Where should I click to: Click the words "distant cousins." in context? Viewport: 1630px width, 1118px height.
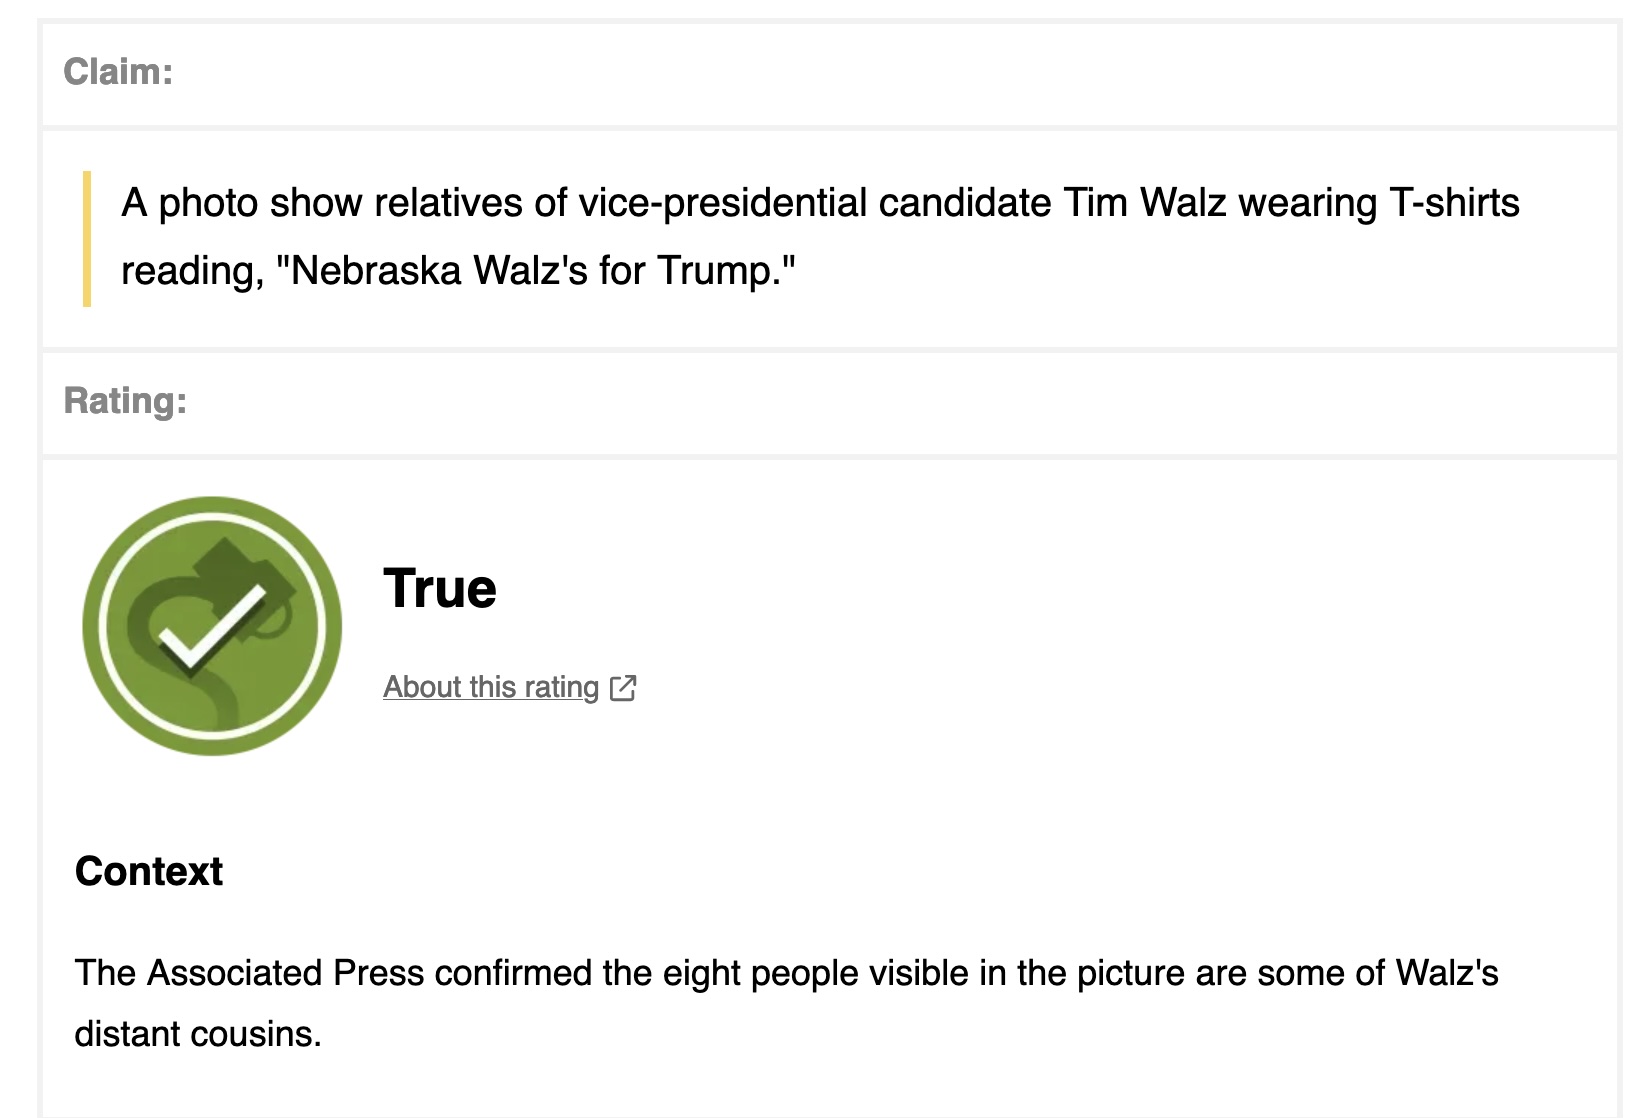click(x=198, y=1034)
